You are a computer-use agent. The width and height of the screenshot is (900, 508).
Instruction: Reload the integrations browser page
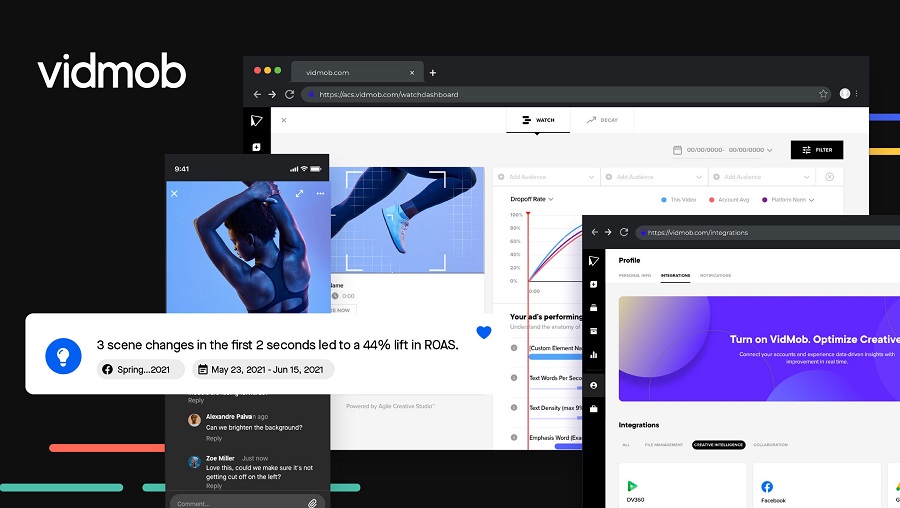(x=624, y=232)
